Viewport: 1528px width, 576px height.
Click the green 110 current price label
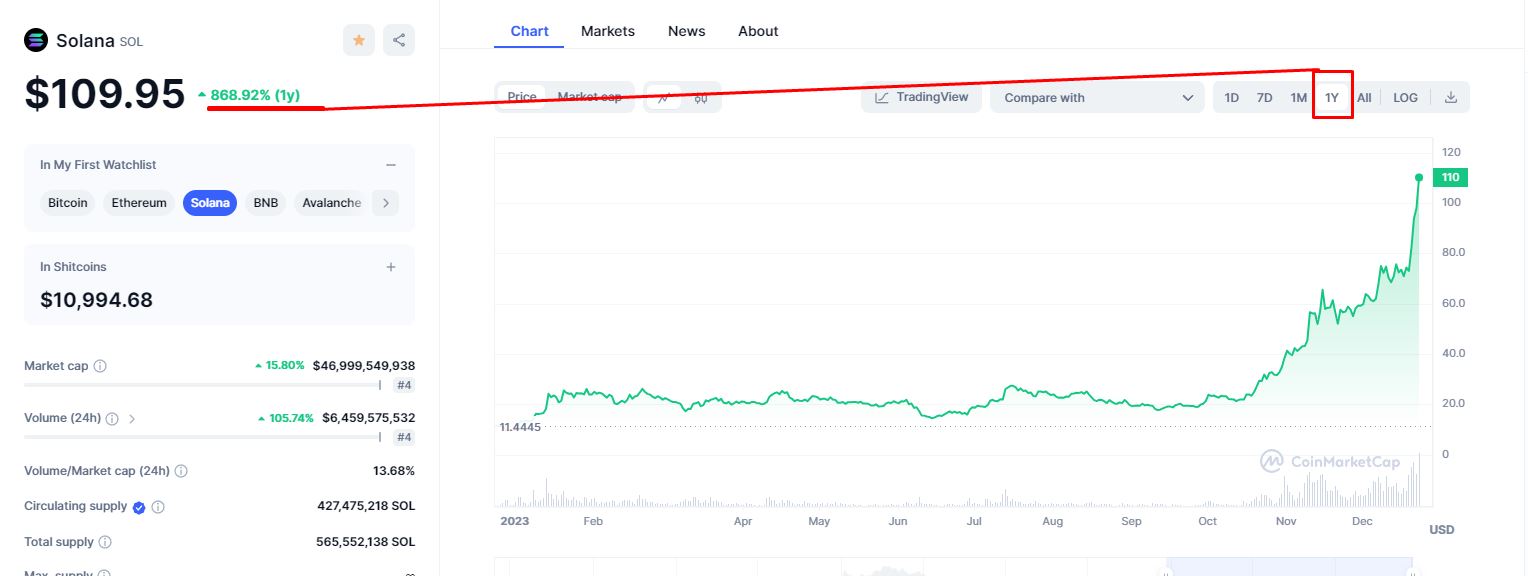(x=1450, y=177)
